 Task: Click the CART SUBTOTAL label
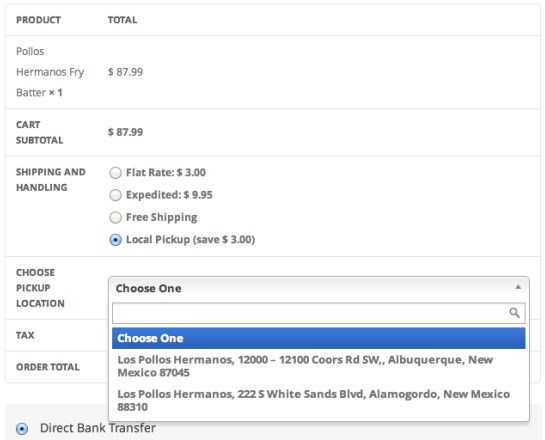coord(40,132)
